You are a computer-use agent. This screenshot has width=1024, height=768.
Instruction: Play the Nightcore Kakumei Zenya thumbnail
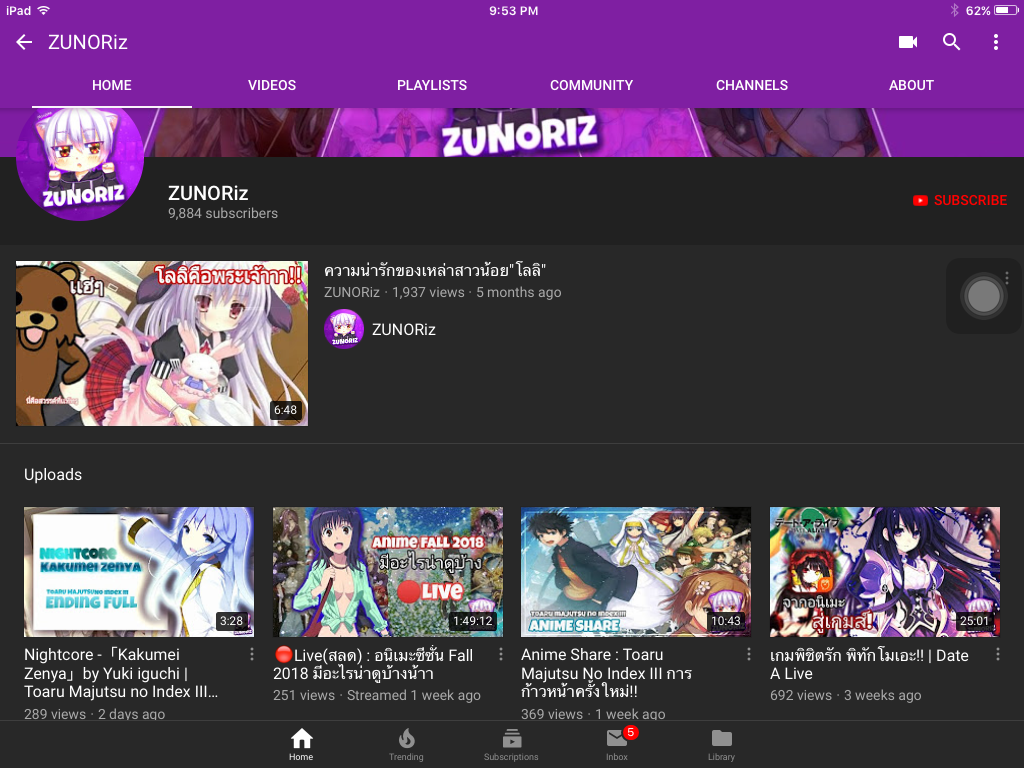click(x=139, y=572)
